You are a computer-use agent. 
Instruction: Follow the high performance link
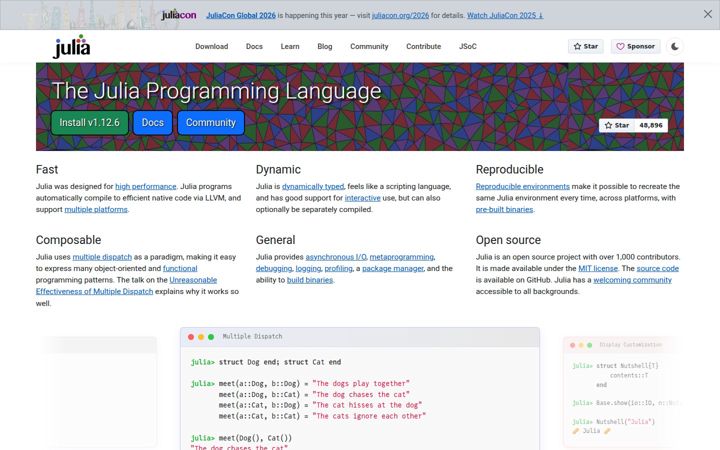146,186
